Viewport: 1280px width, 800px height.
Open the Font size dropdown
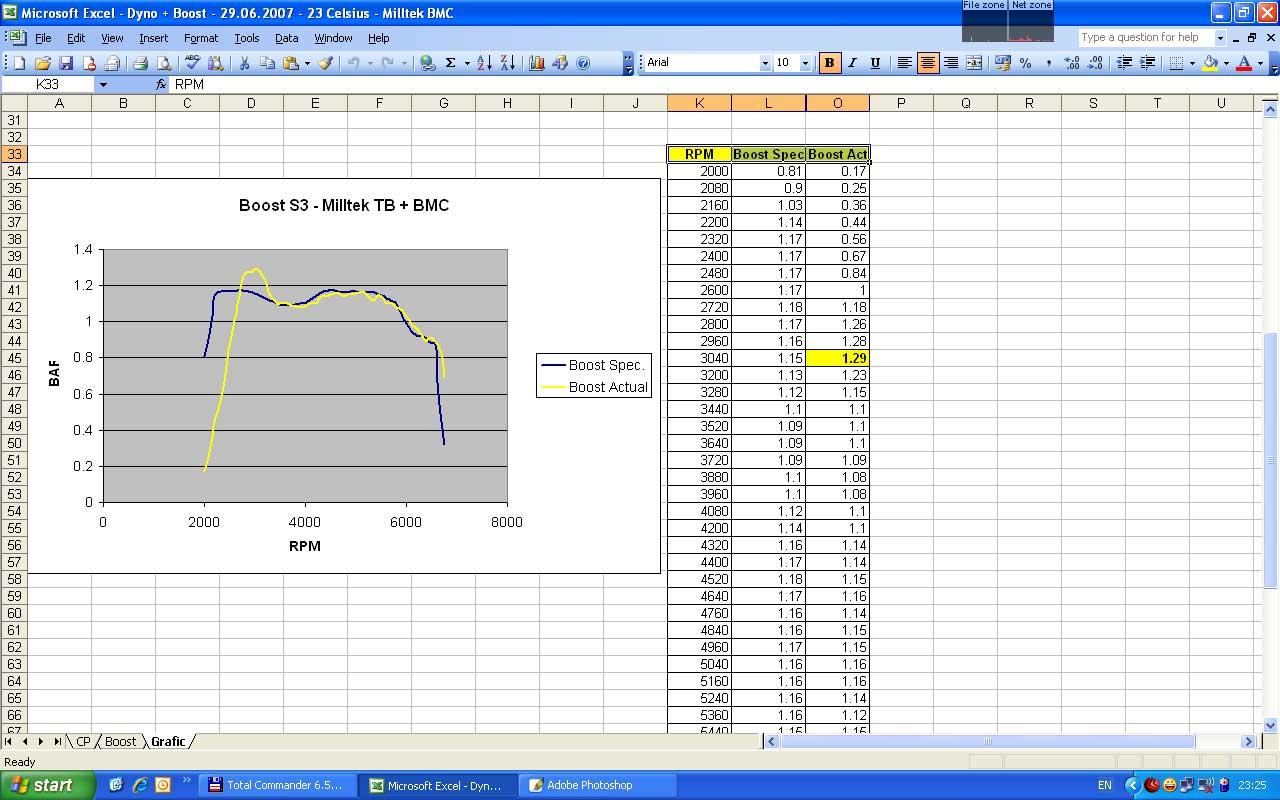[x=805, y=63]
